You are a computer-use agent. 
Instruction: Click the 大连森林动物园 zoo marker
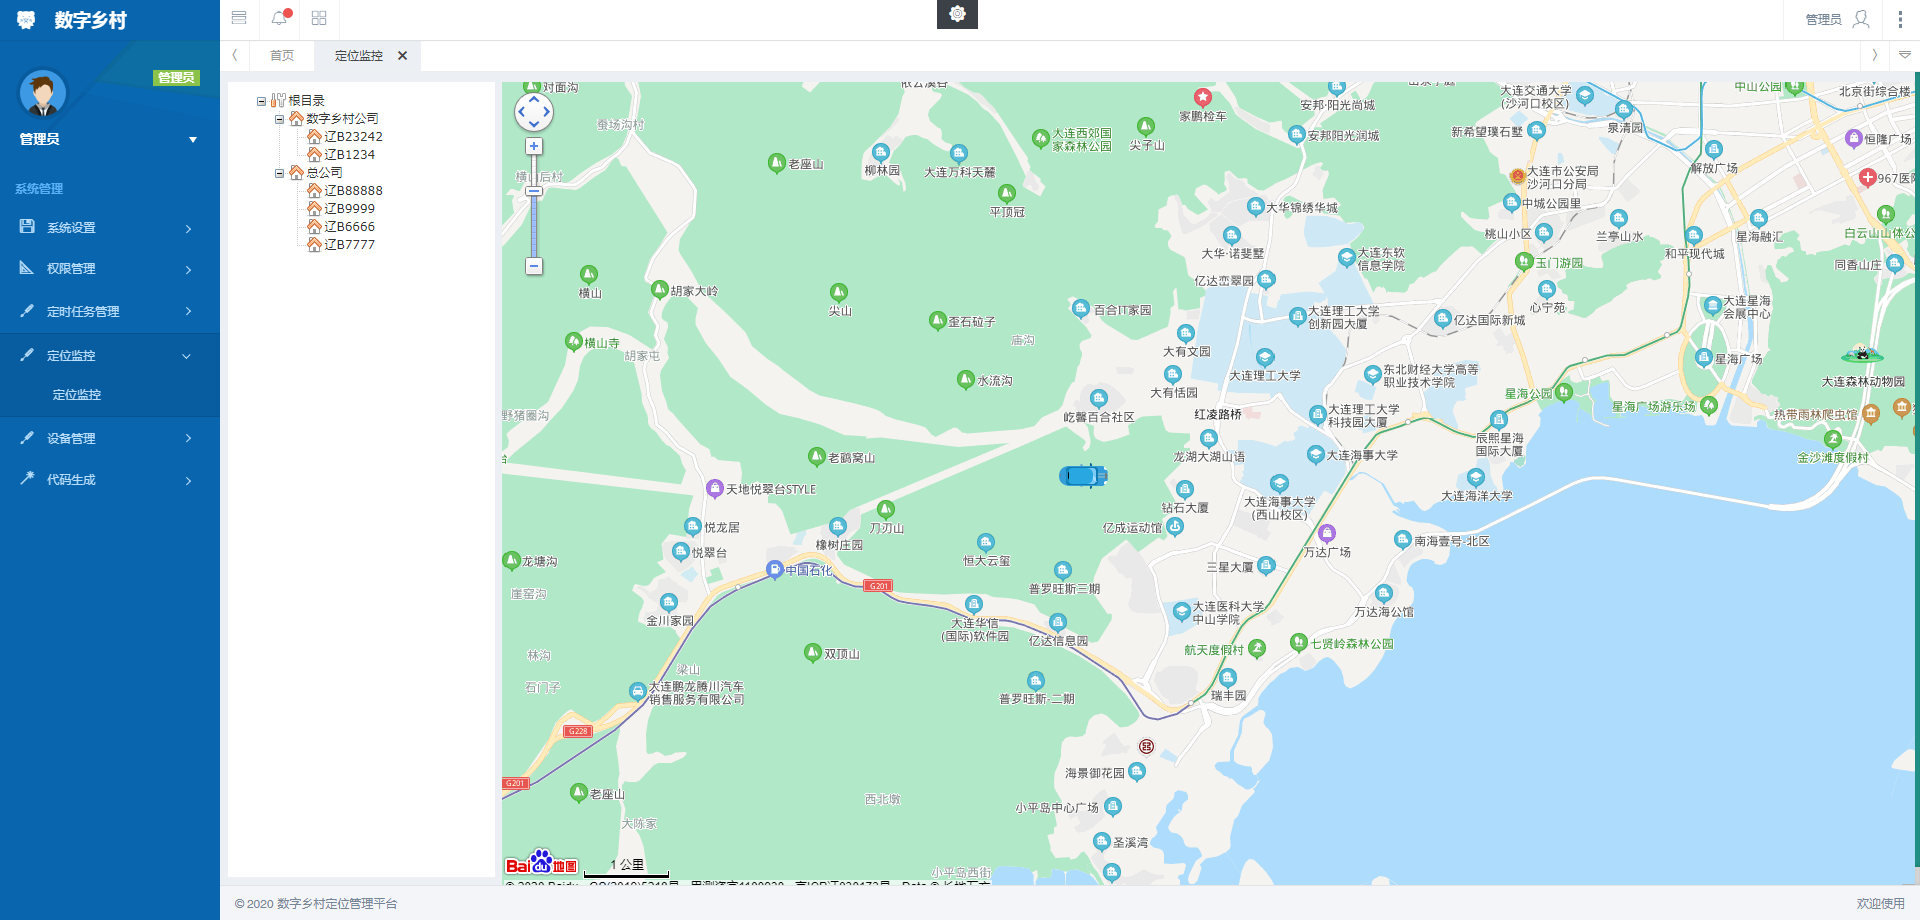pos(1862,355)
